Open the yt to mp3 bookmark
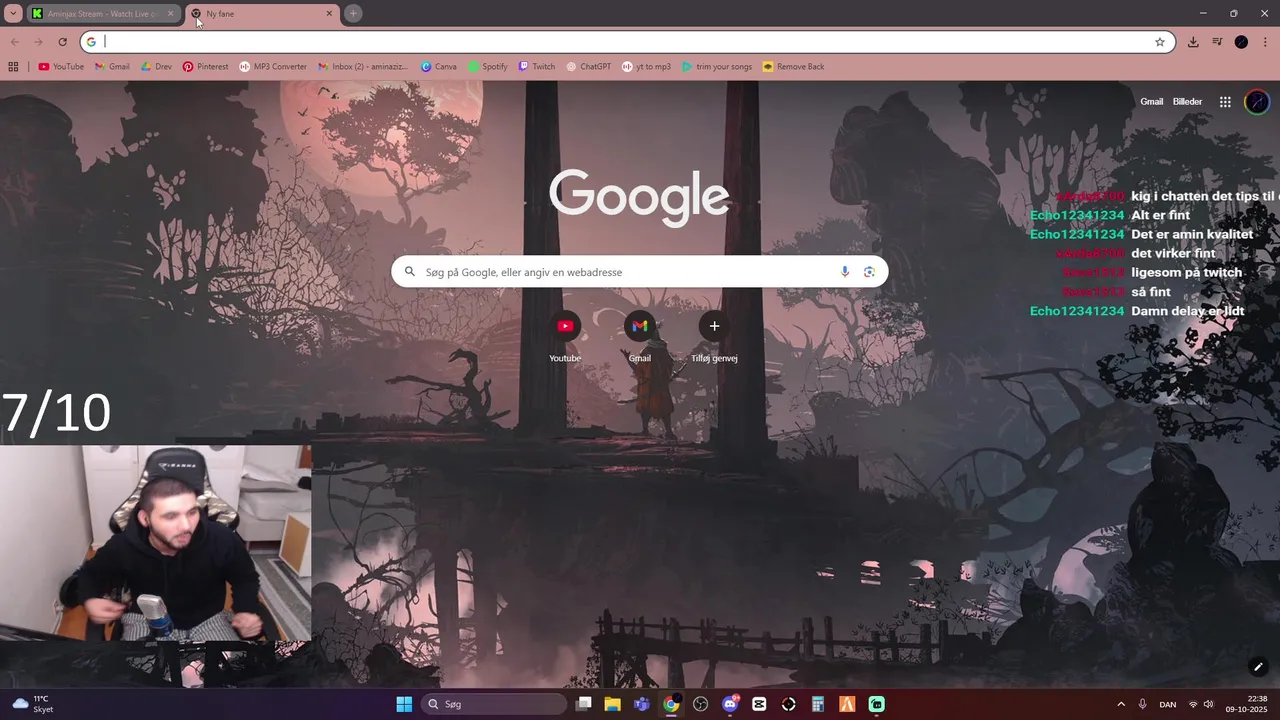This screenshot has width=1280, height=720. (x=646, y=67)
